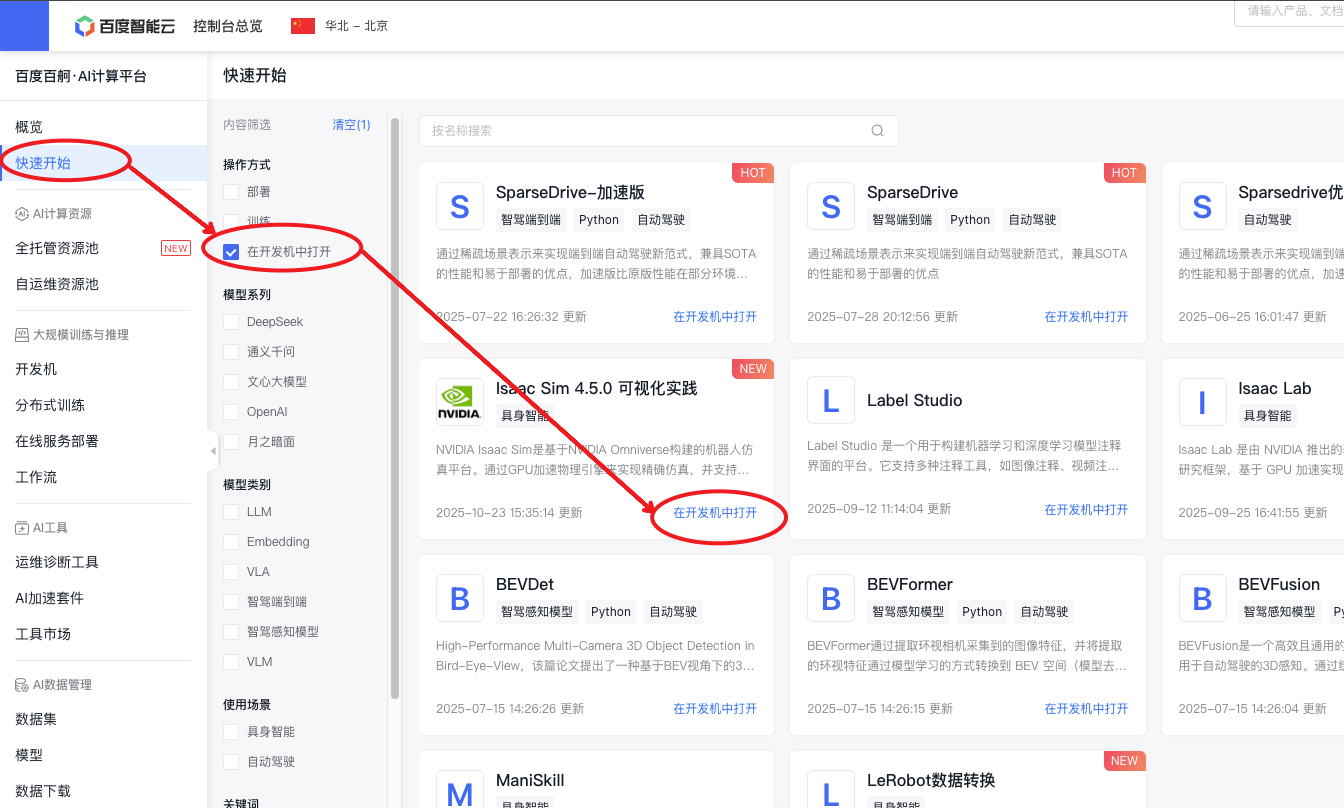Collapse the left sidebar with arrow handle
Screen dimensions: 1344x808
pos(212,451)
